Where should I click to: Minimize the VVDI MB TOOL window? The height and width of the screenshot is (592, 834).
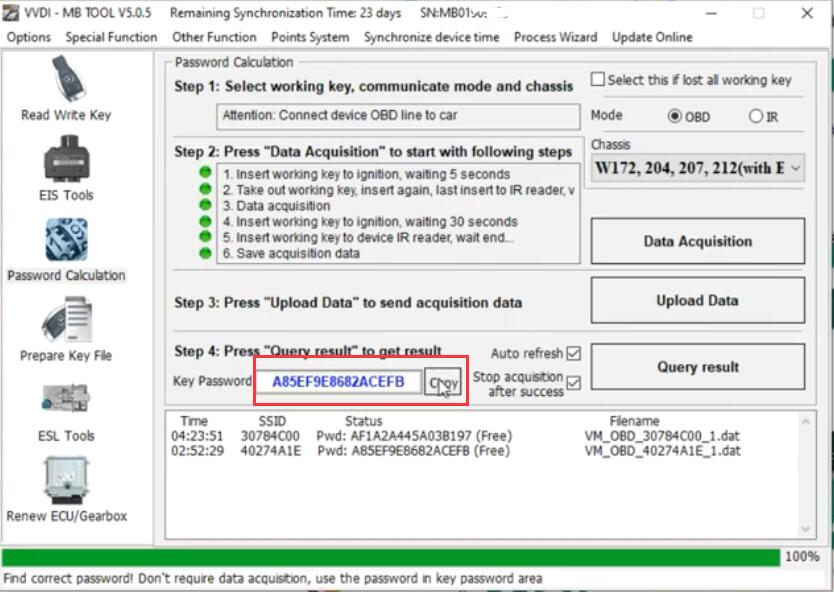711,13
